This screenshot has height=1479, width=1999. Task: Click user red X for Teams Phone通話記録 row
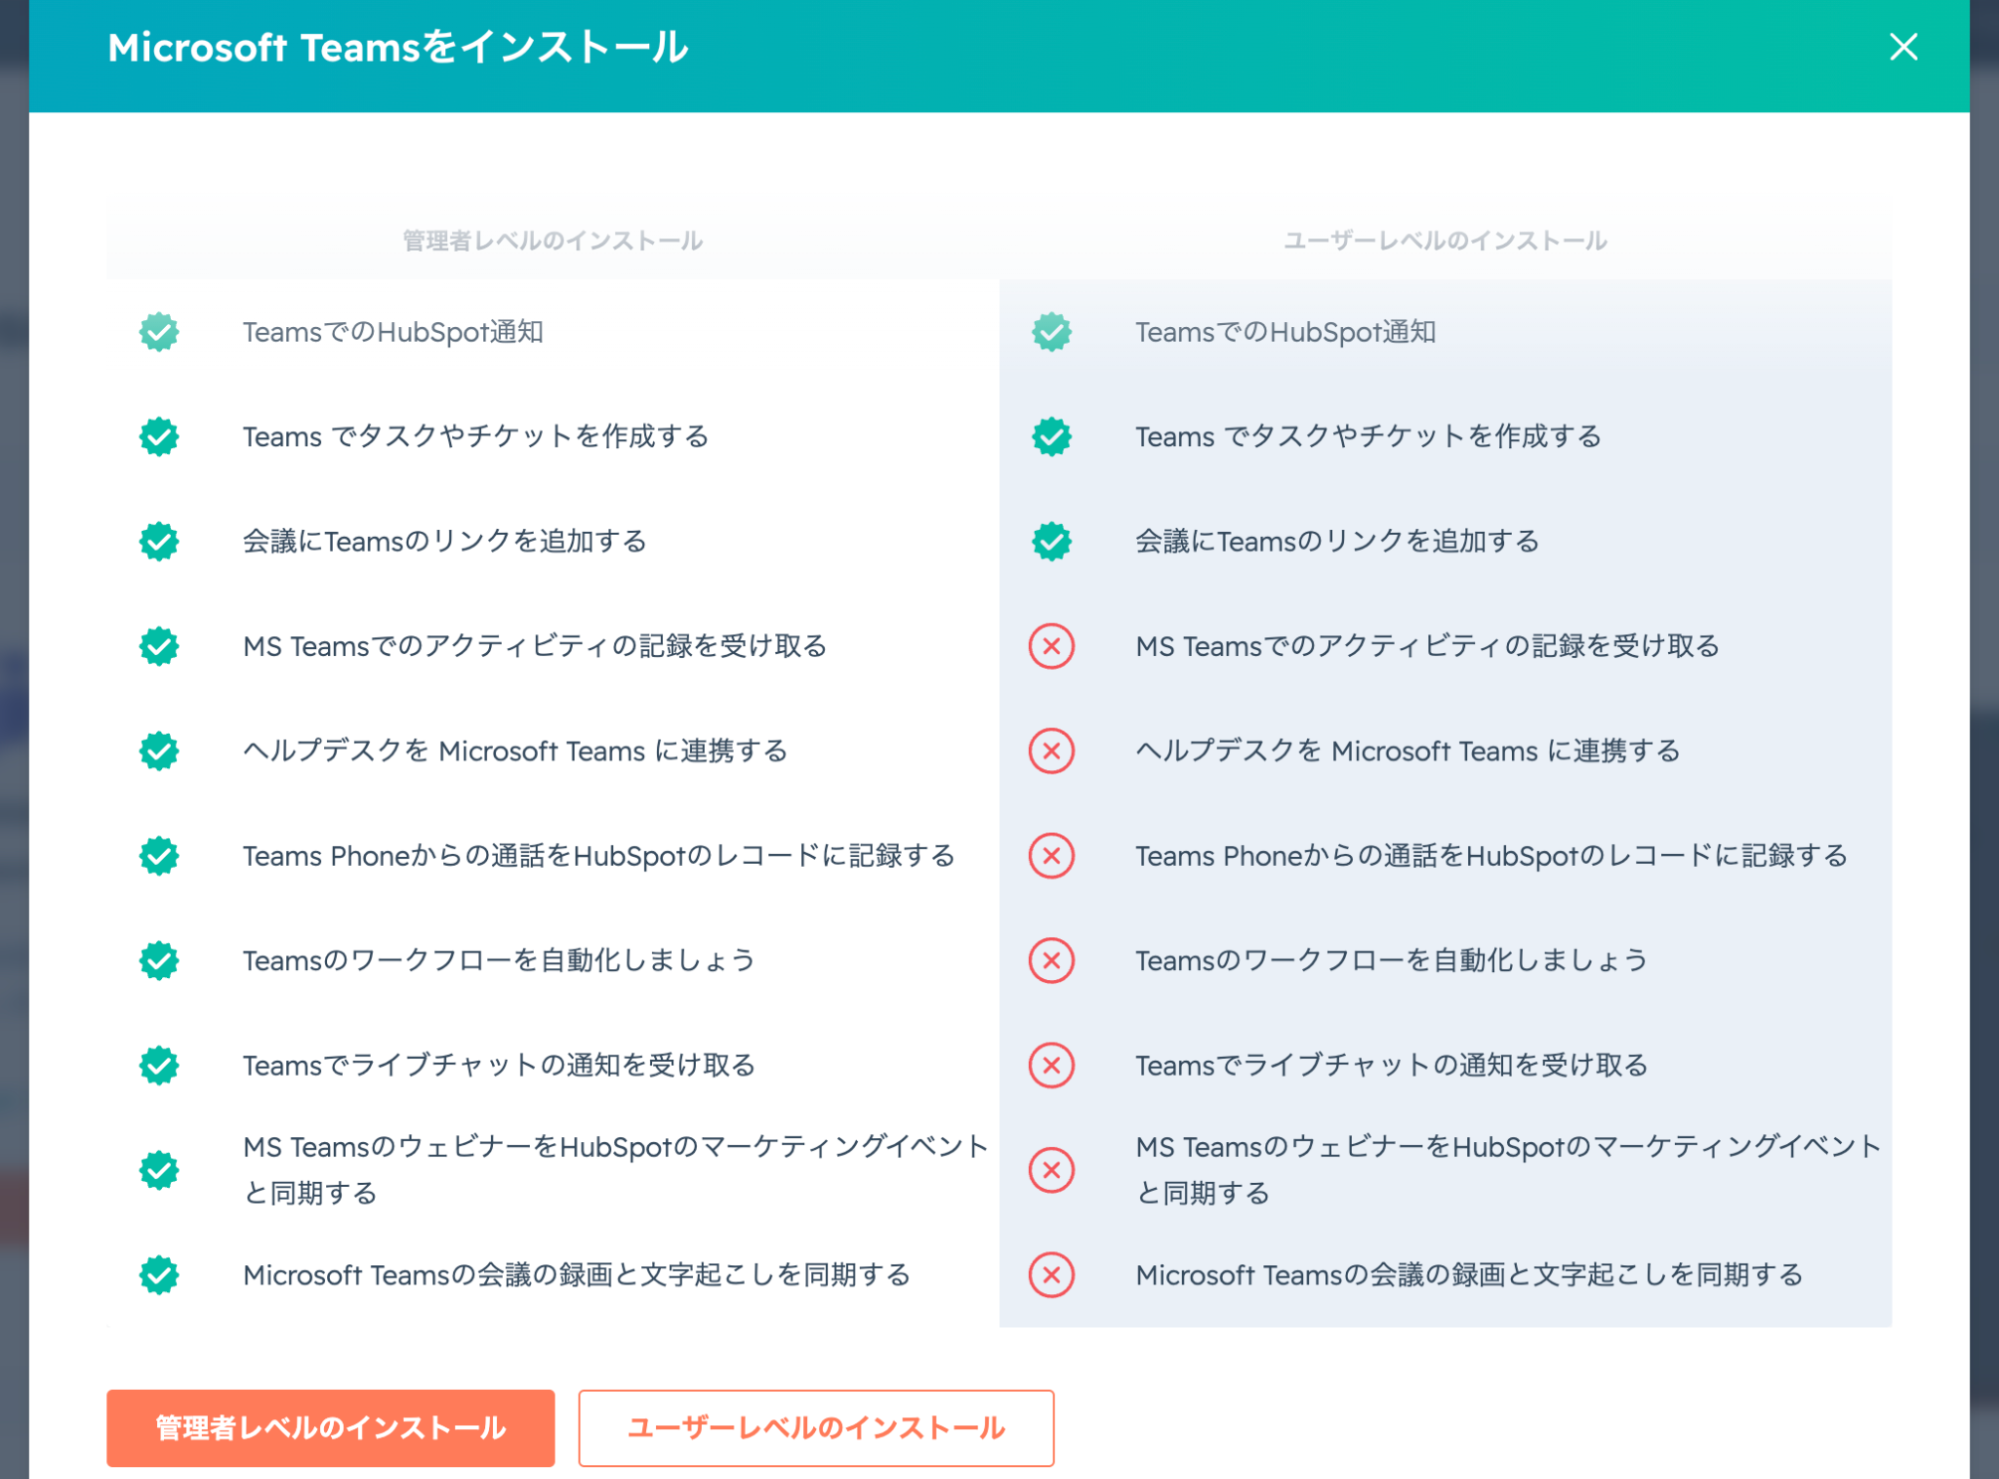click(x=1052, y=856)
